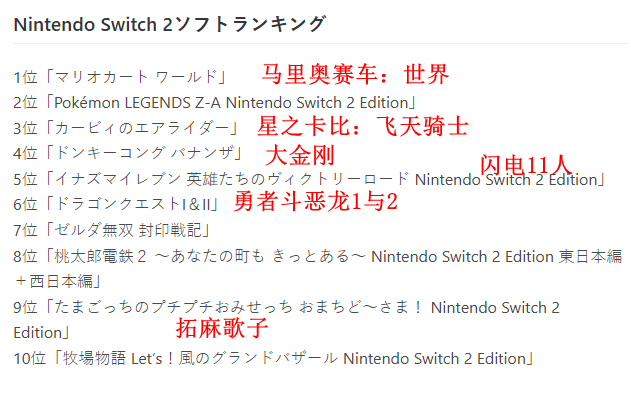The width and height of the screenshot is (631, 393).
Task: Select rank 5 Inazuma Eleven Victory Road entry
Action: (310, 179)
